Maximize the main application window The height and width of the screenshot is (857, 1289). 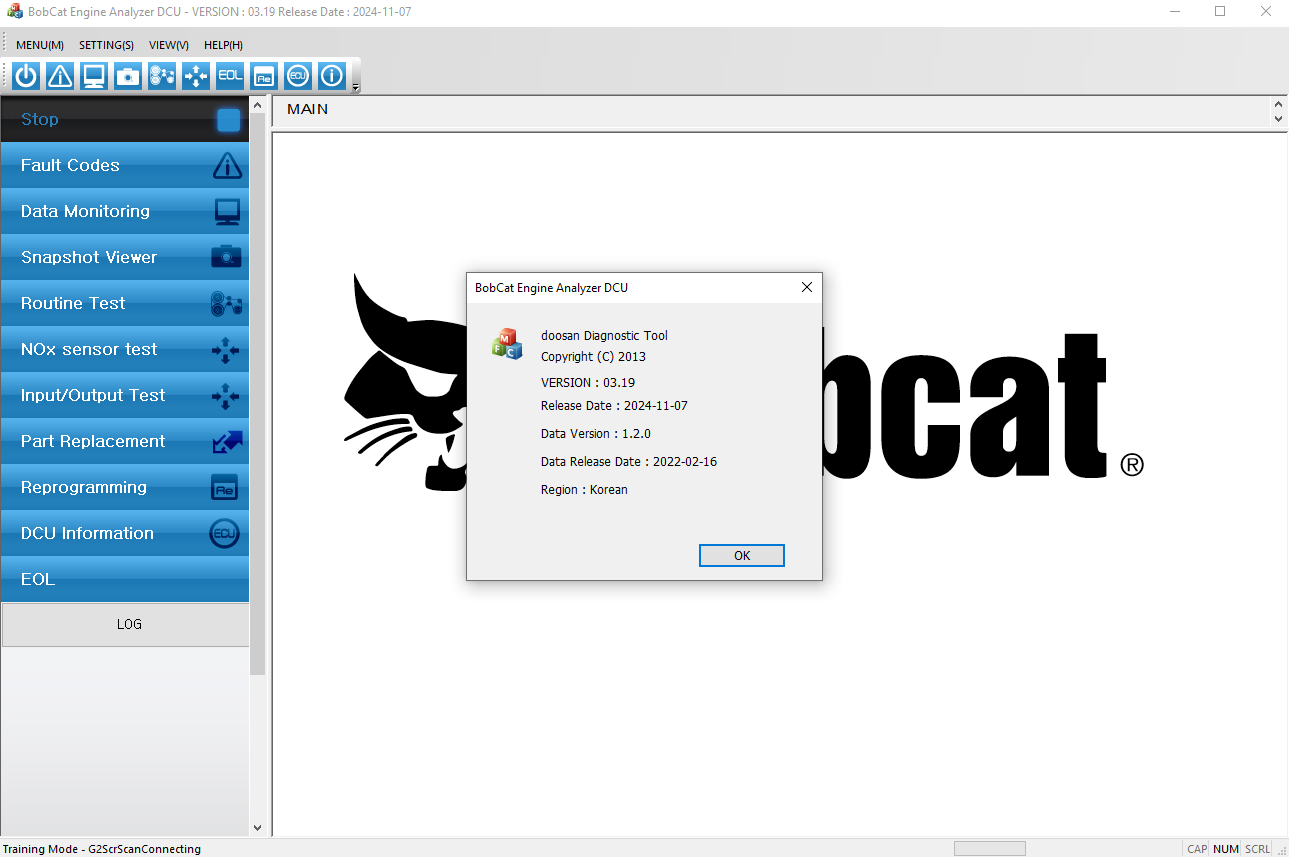click(1220, 12)
